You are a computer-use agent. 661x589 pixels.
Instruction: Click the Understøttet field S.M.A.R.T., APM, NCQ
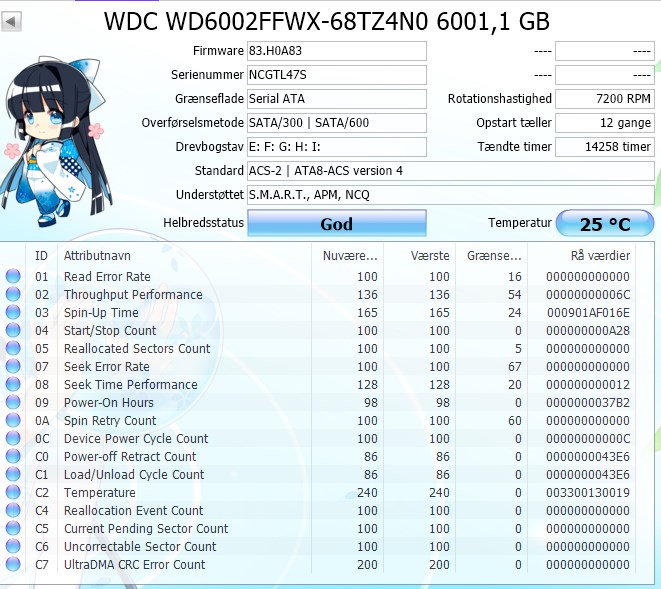click(x=451, y=195)
